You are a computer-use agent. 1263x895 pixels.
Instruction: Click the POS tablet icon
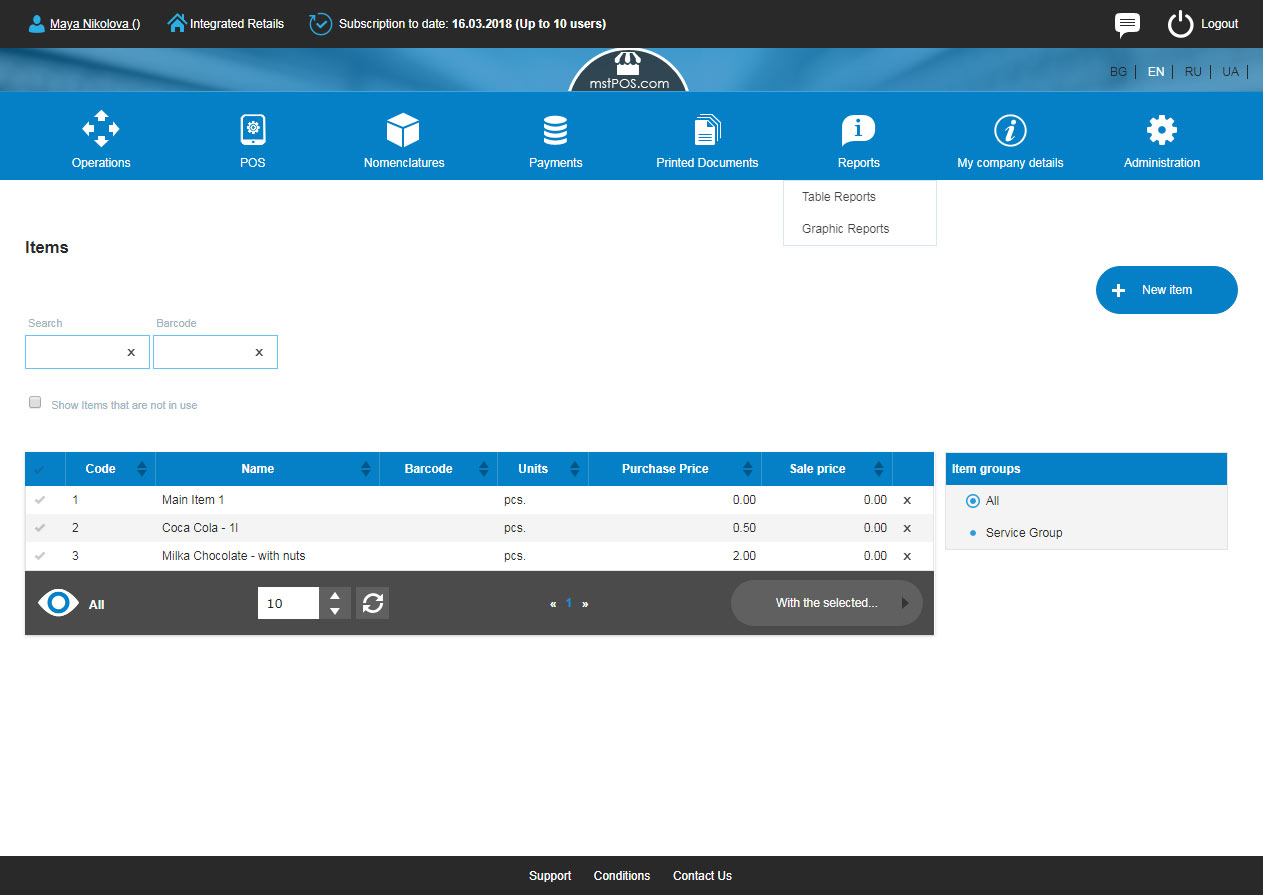(253, 130)
